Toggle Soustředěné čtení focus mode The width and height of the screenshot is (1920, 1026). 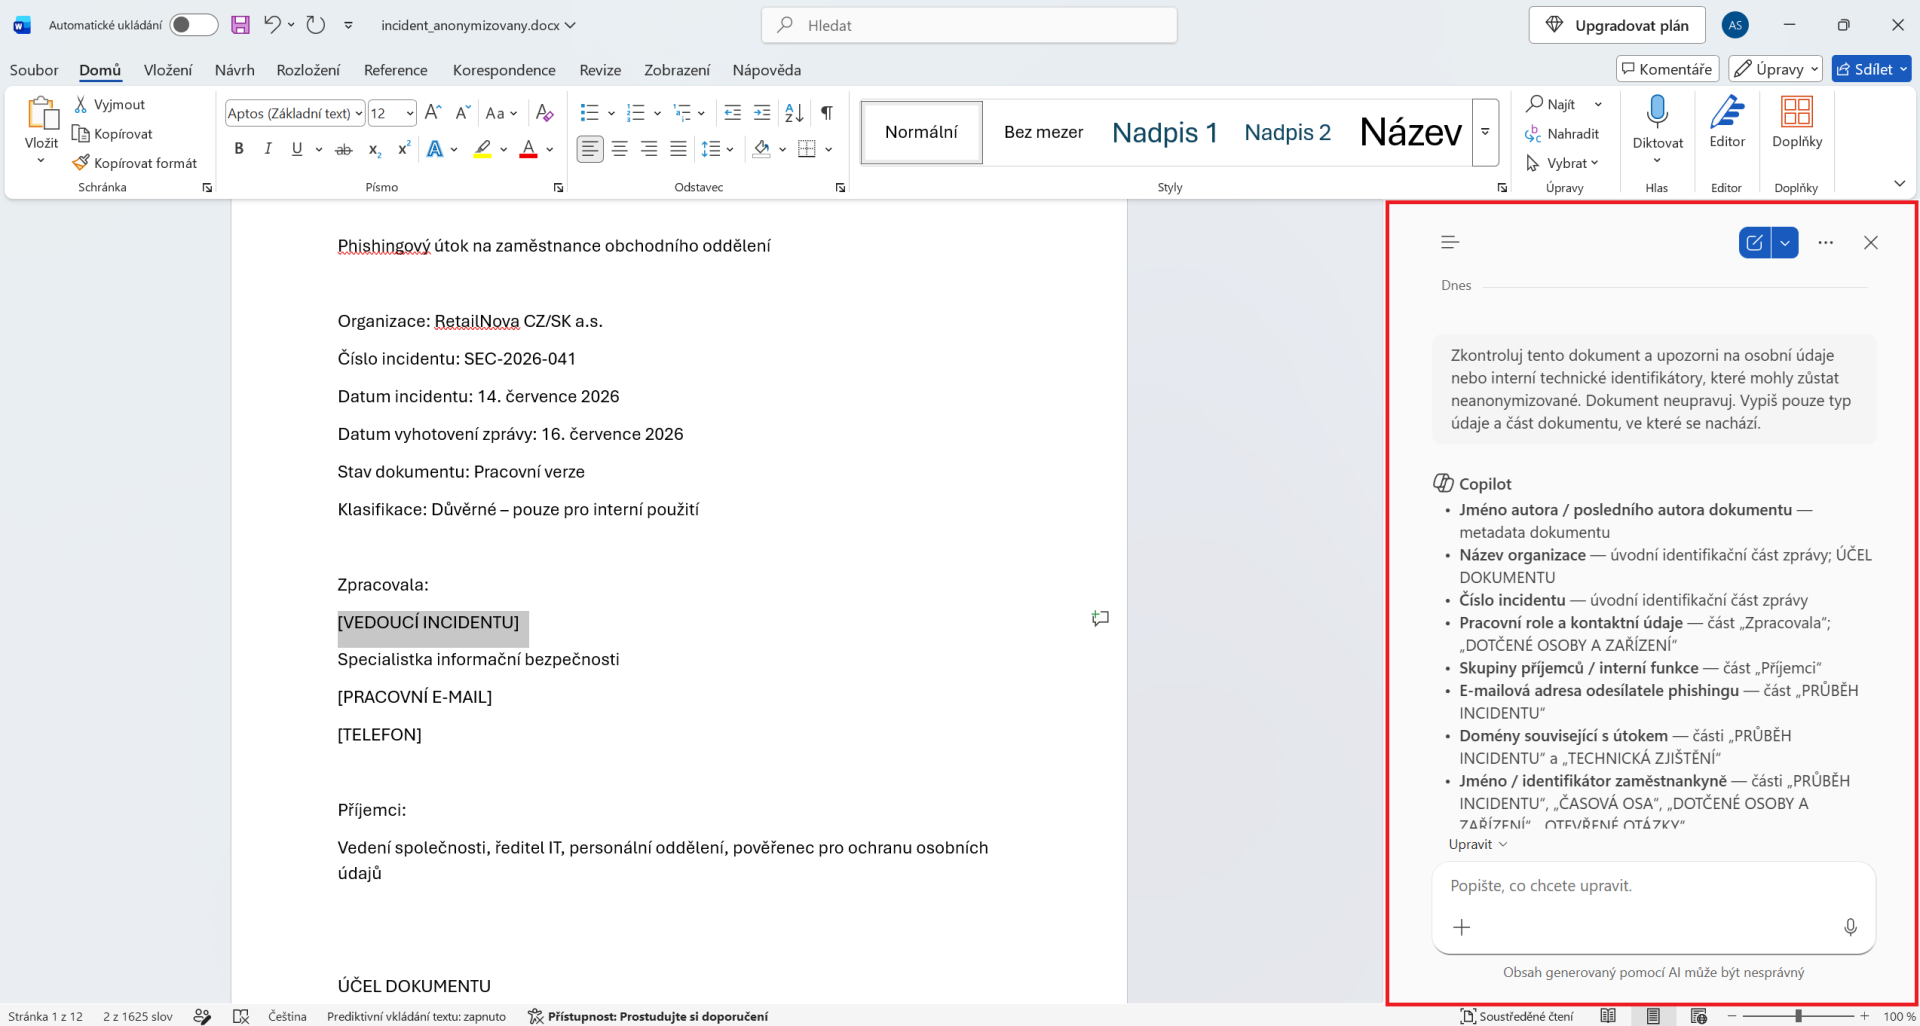click(1517, 1016)
